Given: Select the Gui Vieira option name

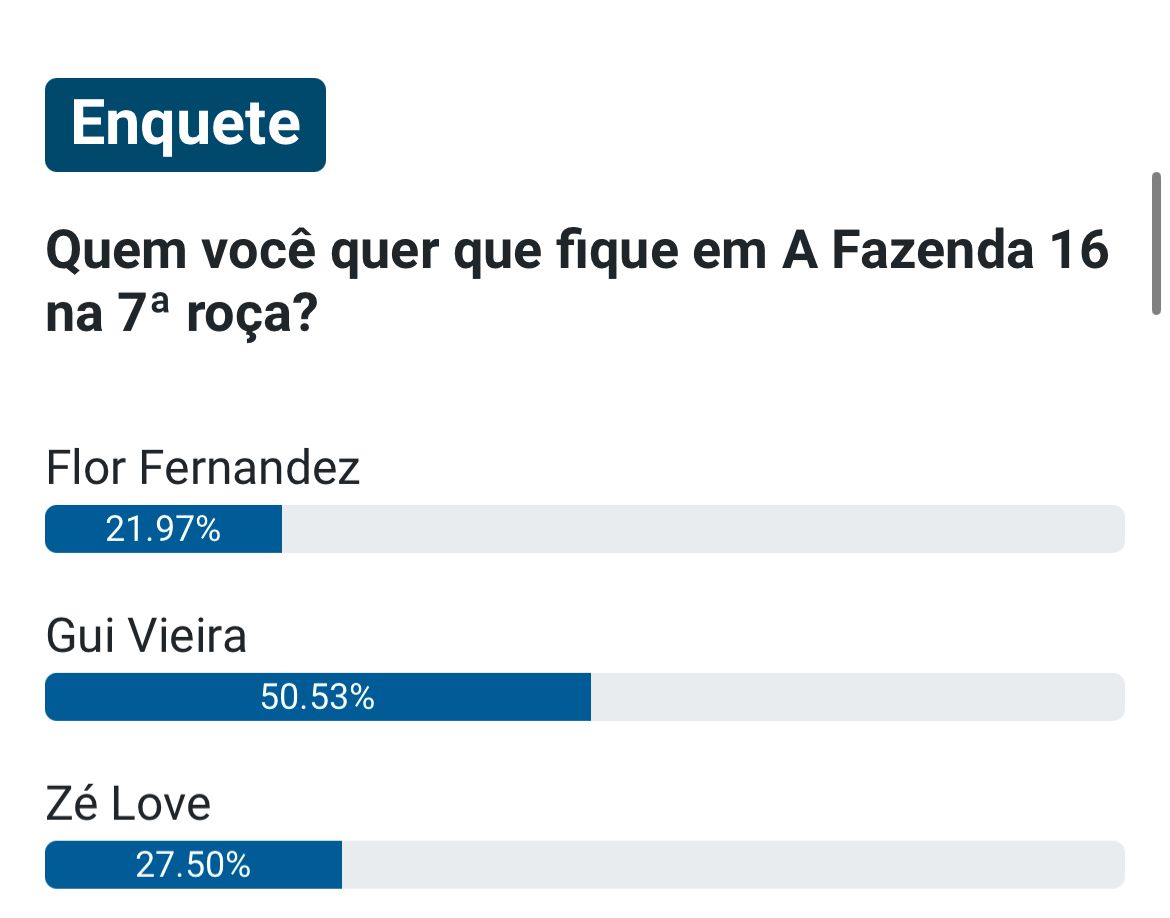Looking at the screenshot, I should [x=146, y=636].
